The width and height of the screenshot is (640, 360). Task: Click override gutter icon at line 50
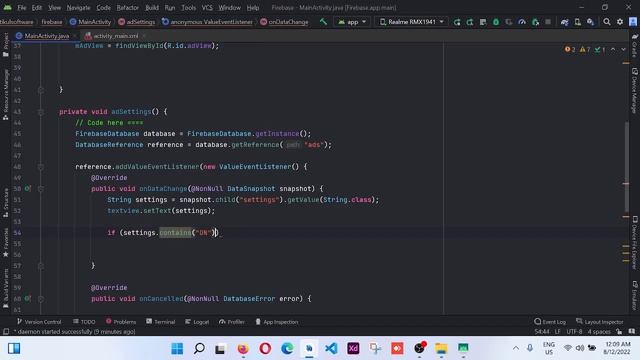(x=27, y=189)
